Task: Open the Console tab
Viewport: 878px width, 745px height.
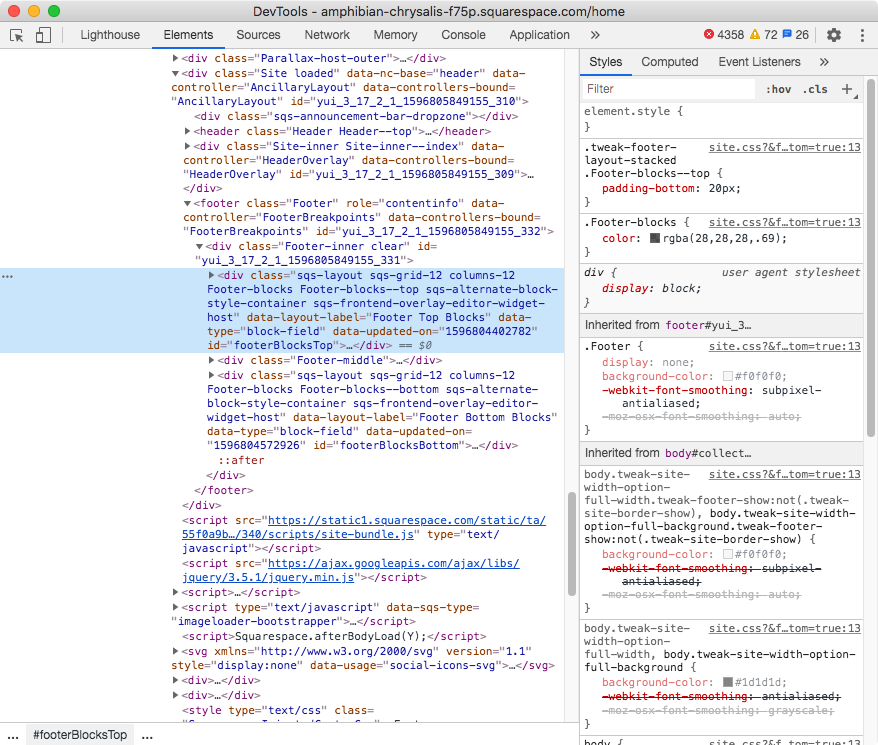Action: pyautogui.click(x=463, y=35)
